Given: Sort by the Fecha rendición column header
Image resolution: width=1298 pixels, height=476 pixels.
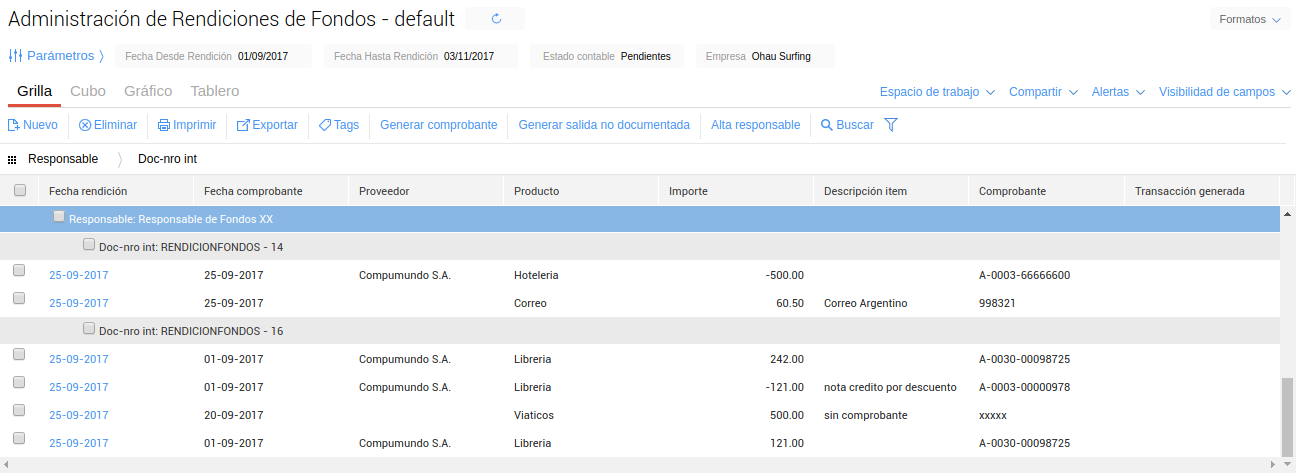Looking at the screenshot, I should [x=115, y=191].
